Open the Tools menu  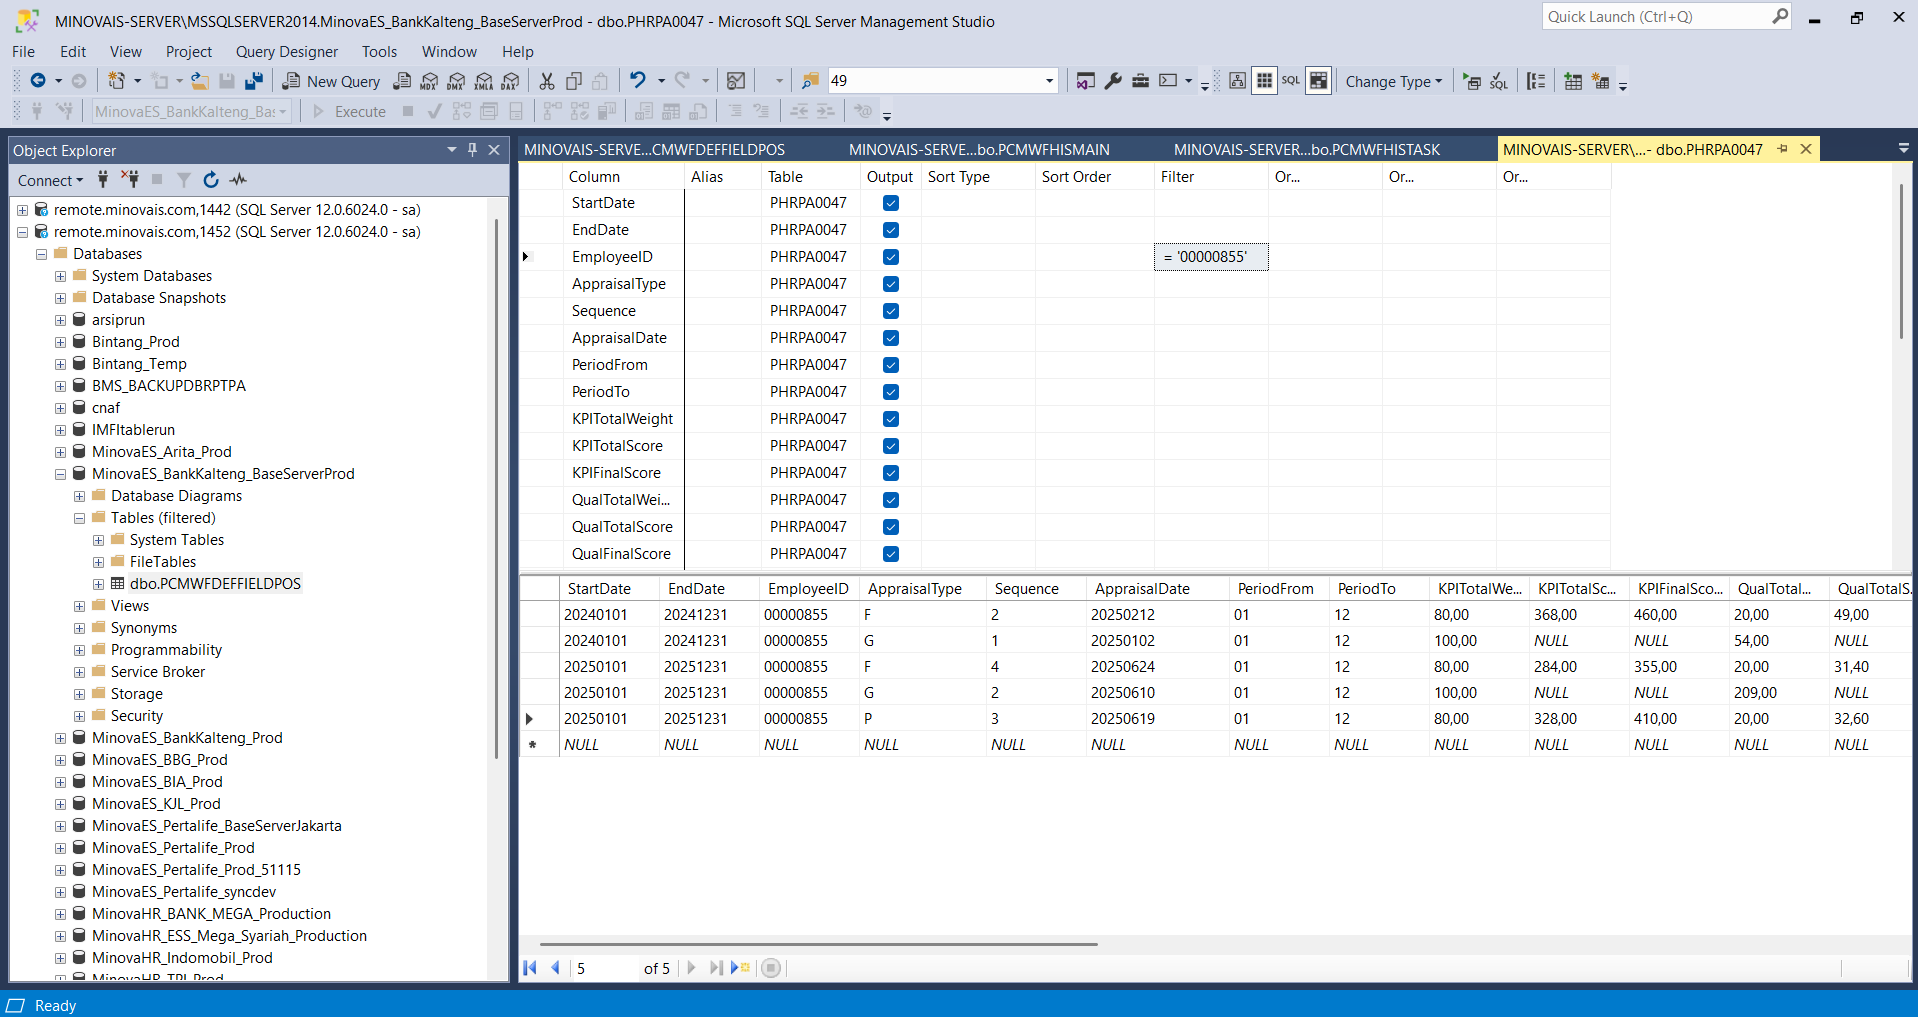pyautogui.click(x=379, y=52)
